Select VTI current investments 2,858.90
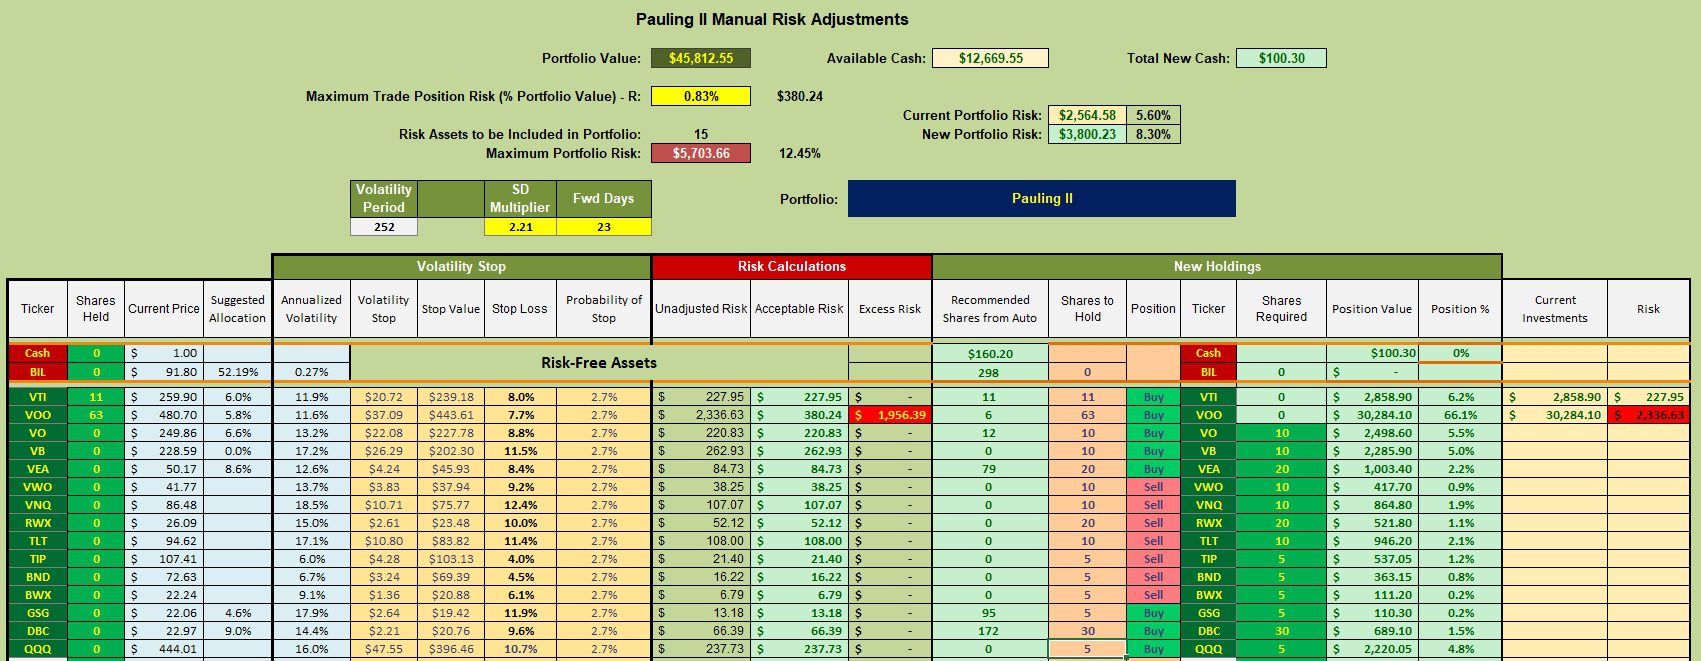 (x=1555, y=397)
